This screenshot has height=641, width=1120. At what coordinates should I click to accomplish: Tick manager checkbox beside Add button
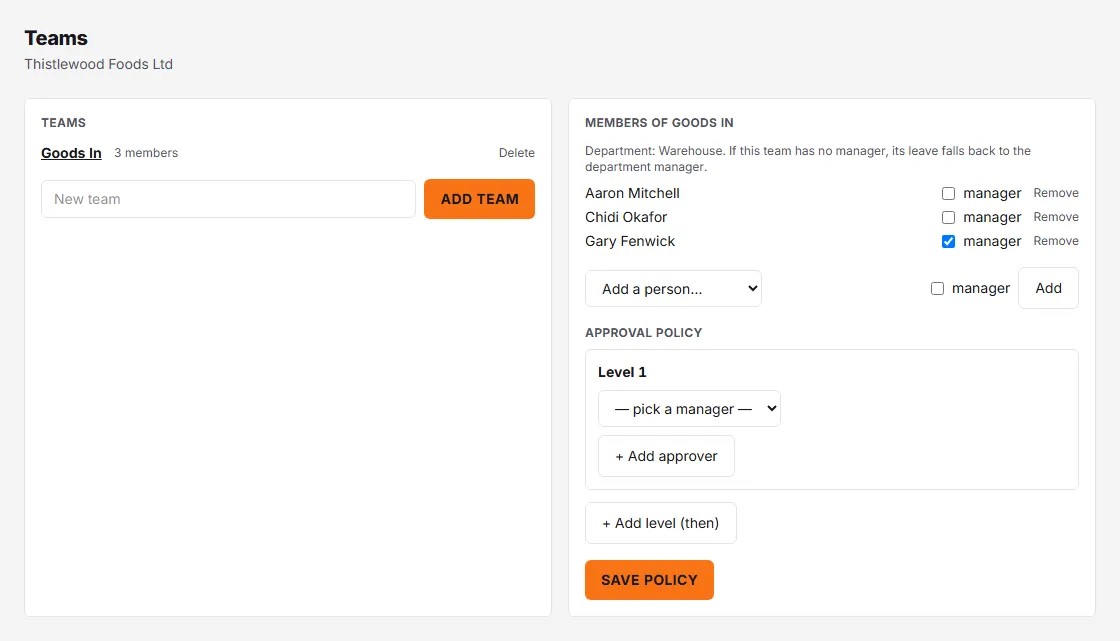click(937, 289)
